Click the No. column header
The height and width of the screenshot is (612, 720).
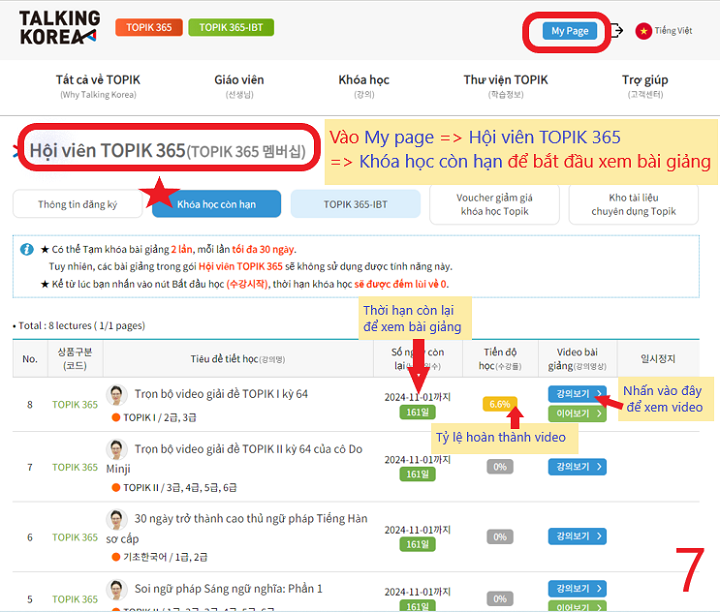point(30,359)
